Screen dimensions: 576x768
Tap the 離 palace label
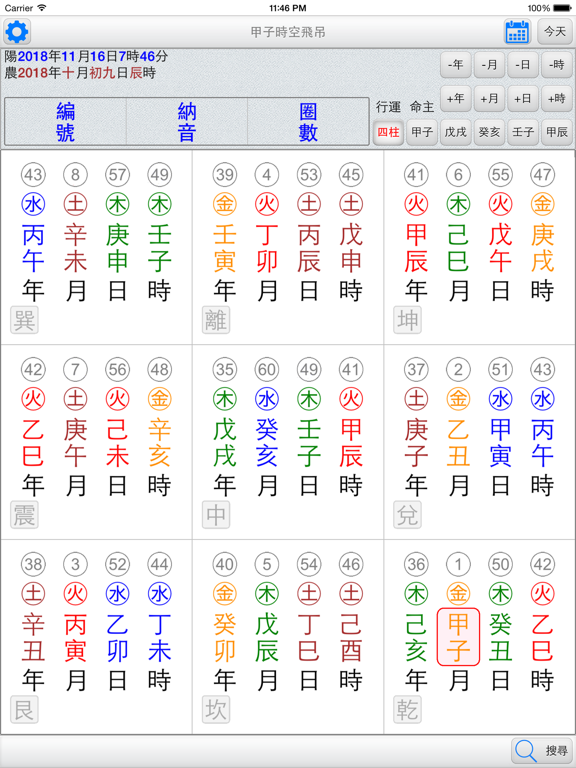point(216,320)
